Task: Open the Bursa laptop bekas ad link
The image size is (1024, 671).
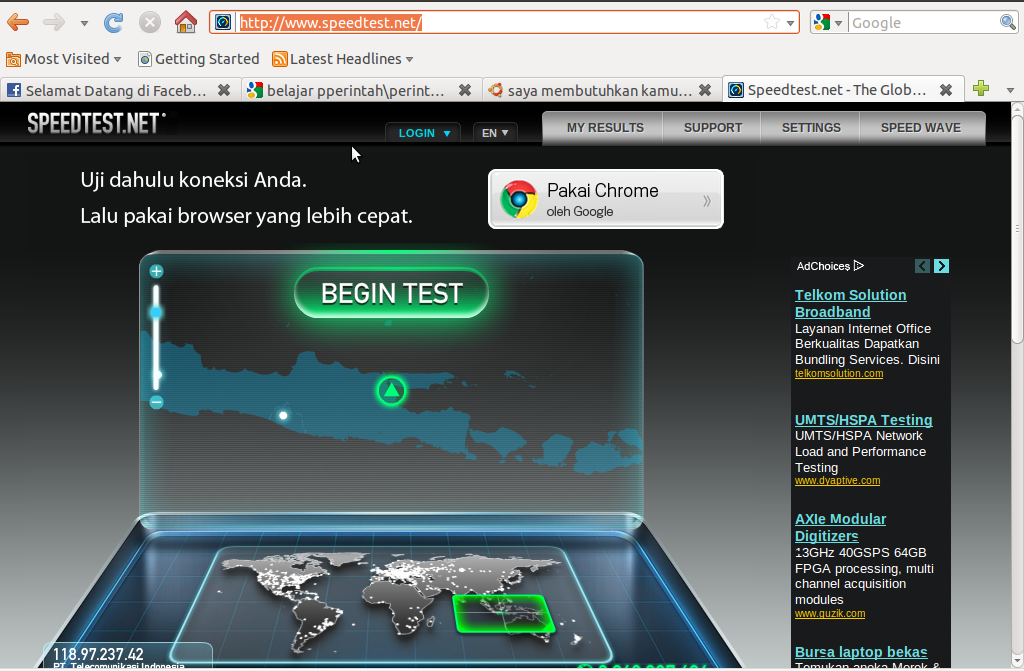Action: coord(861,652)
